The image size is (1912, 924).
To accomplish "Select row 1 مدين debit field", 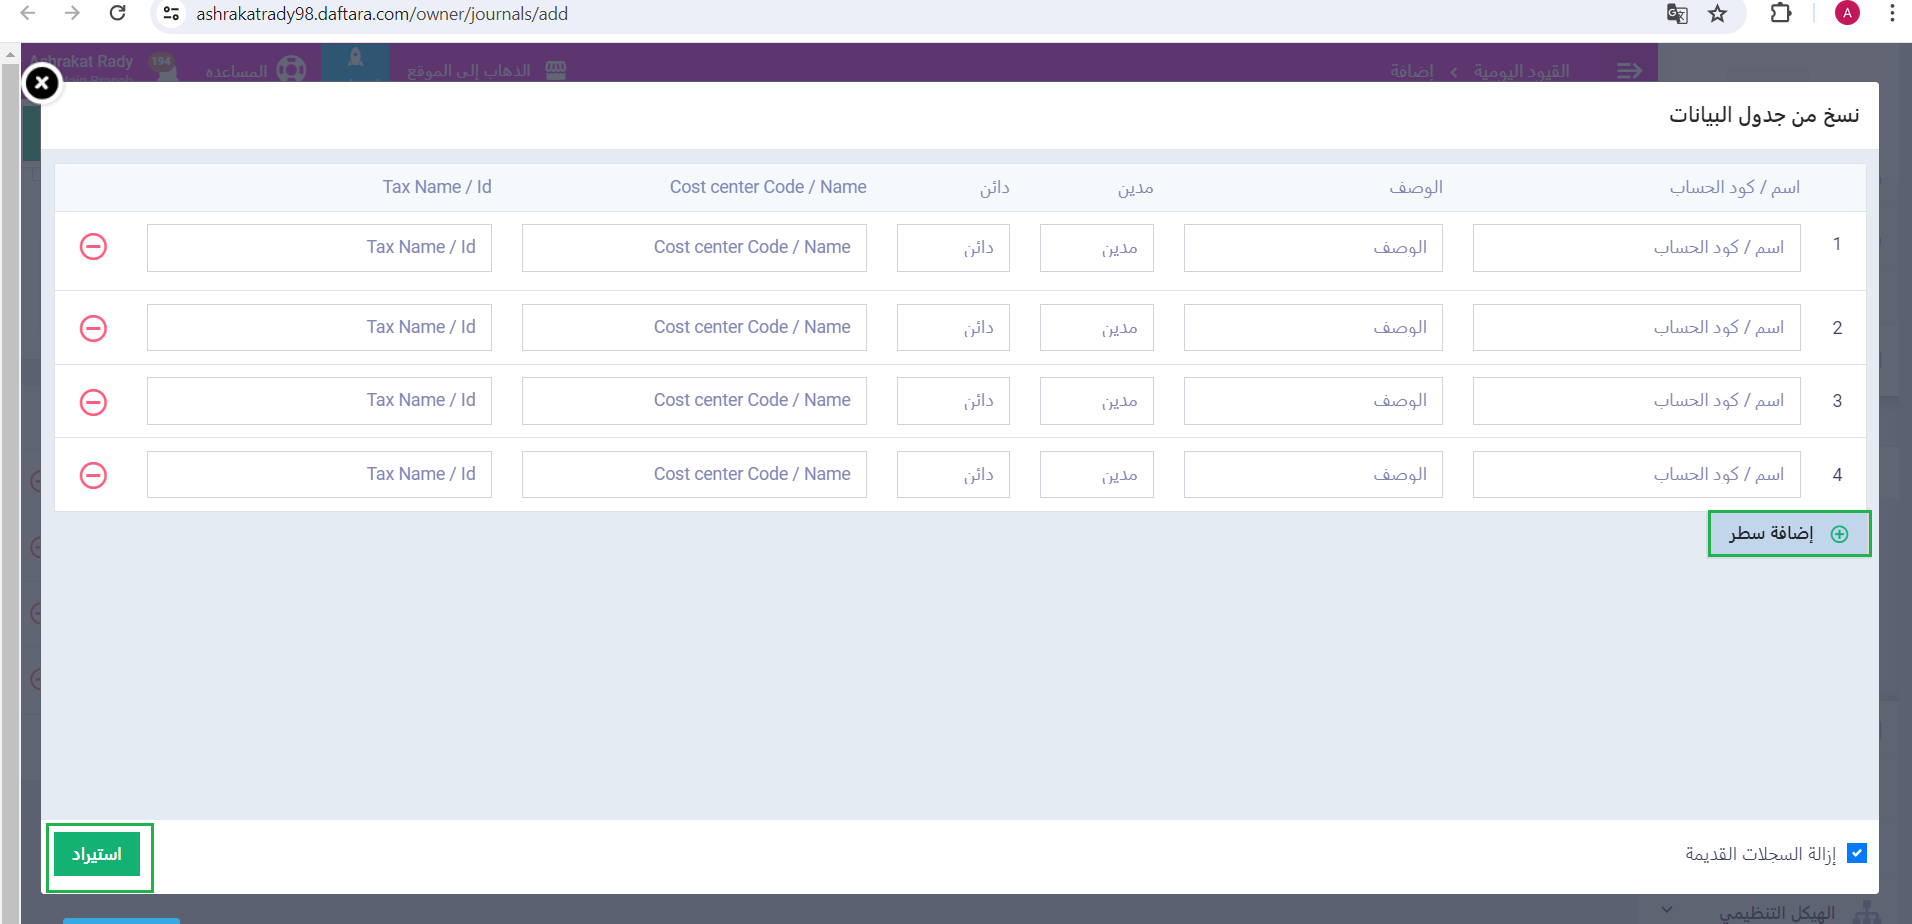I will click(1096, 248).
